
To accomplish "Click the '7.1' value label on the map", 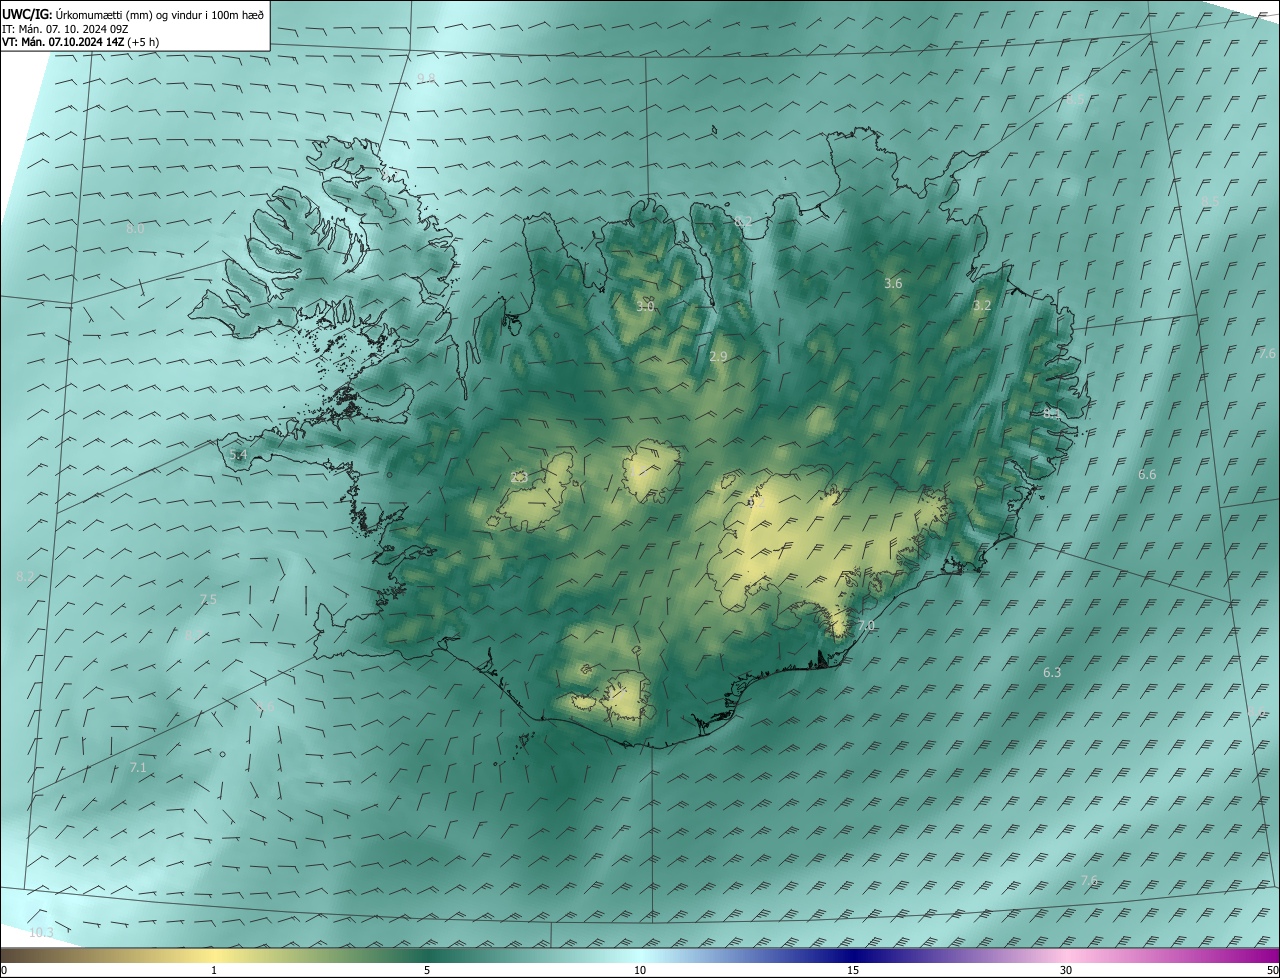I will tap(138, 767).
